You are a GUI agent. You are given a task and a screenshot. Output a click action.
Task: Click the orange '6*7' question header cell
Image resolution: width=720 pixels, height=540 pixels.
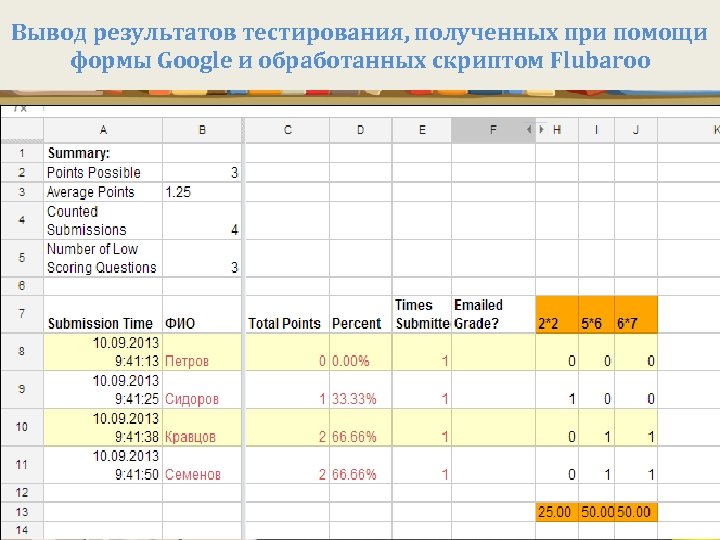point(636,315)
